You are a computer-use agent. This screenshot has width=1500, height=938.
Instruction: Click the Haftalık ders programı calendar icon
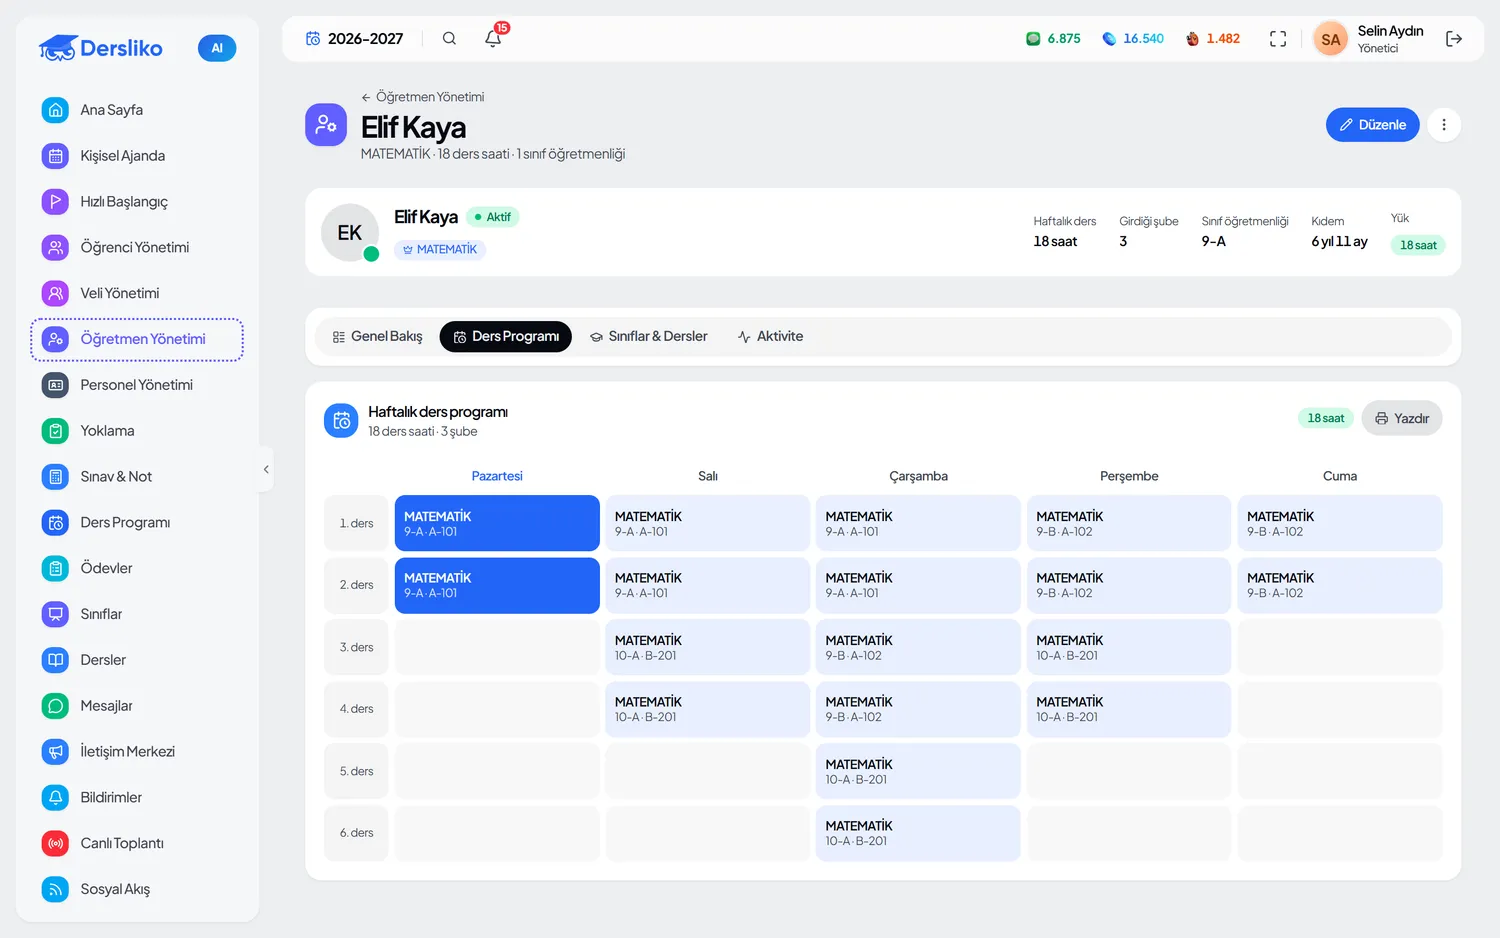pyautogui.click(x=341, y=421)
